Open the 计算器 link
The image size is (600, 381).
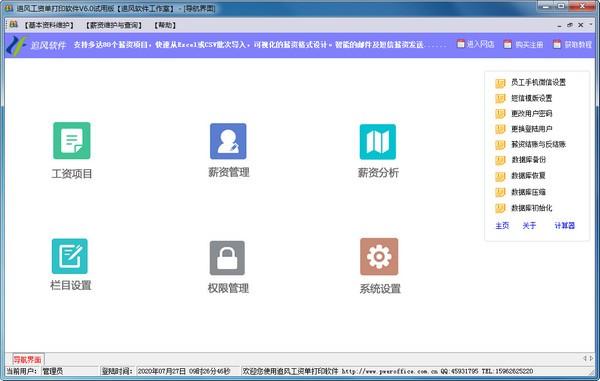[x=564, y=226]
